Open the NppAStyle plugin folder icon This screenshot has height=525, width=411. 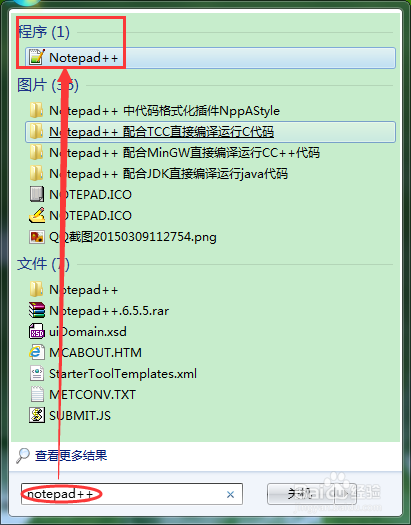[36, 110]
